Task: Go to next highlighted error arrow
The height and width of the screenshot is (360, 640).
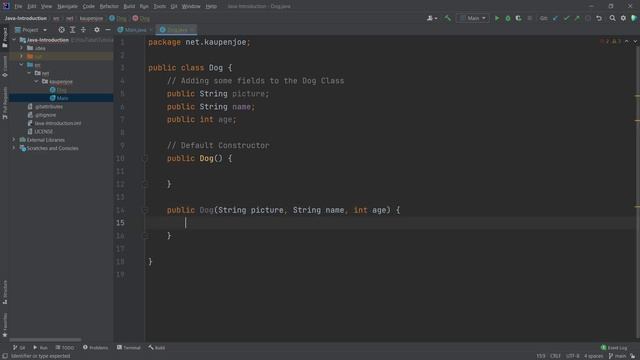Action: (635, 42)
